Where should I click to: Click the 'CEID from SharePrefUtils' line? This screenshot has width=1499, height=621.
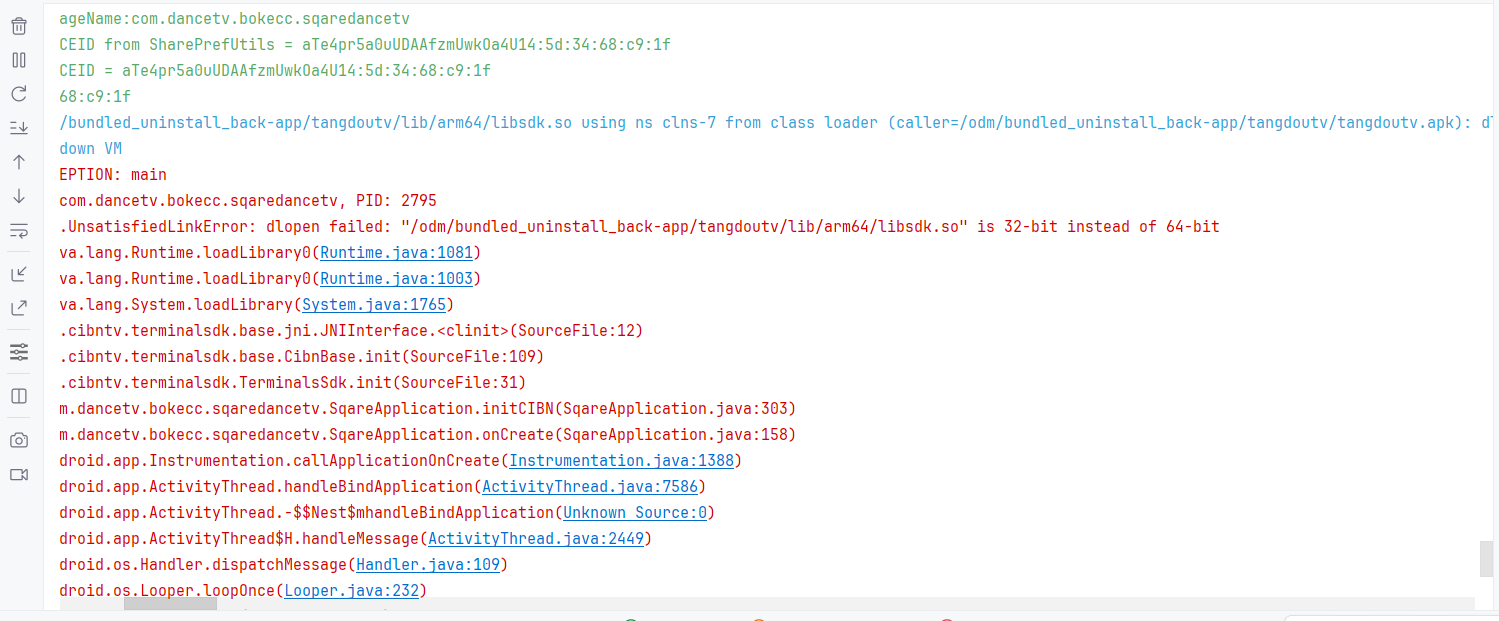pyautogui.click(x=365, y=44)
